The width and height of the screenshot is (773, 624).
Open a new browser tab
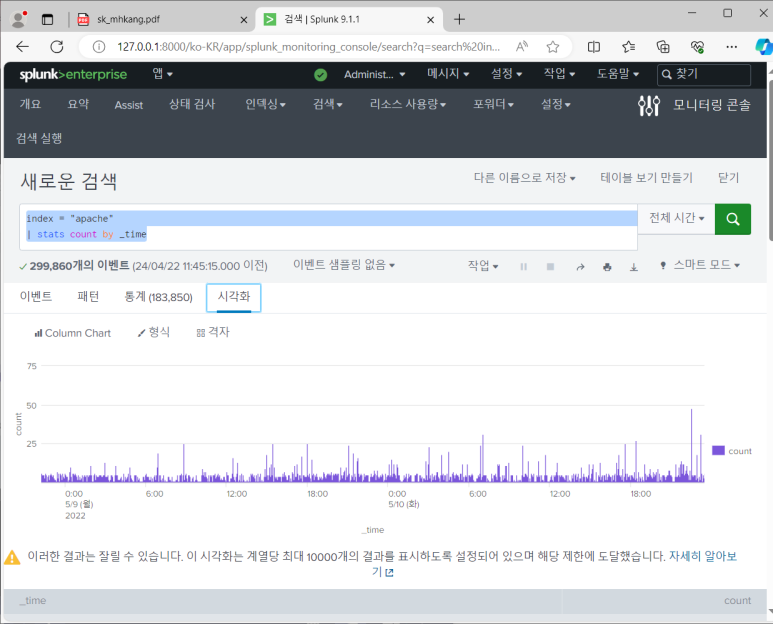(x=459, y=19)
